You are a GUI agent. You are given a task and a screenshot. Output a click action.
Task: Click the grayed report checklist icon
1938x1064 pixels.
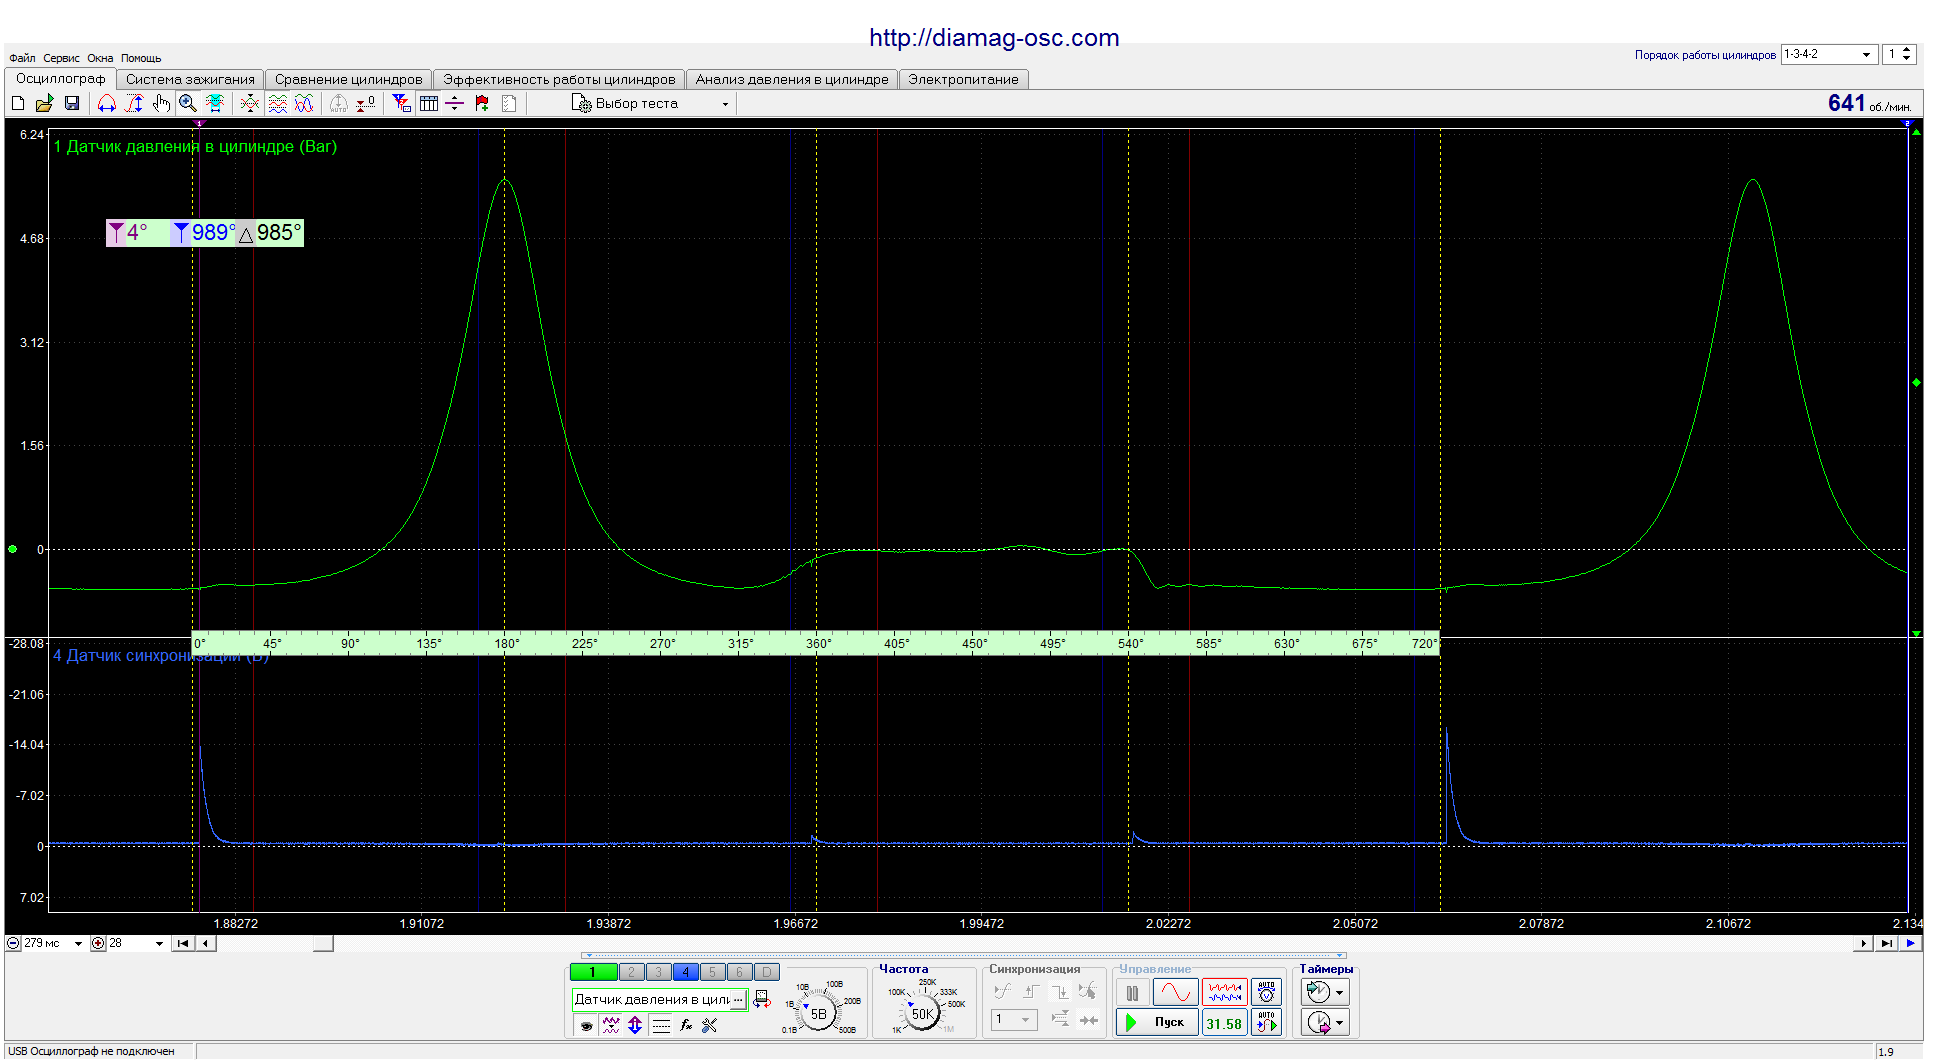(x=509, y=103)
